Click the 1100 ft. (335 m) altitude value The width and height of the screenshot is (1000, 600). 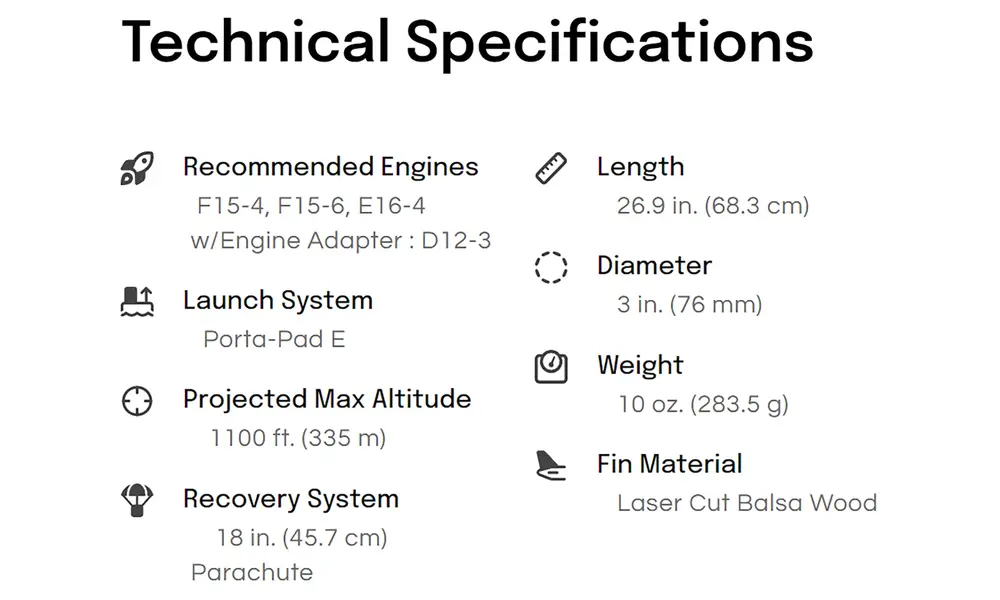click(298, 439)
